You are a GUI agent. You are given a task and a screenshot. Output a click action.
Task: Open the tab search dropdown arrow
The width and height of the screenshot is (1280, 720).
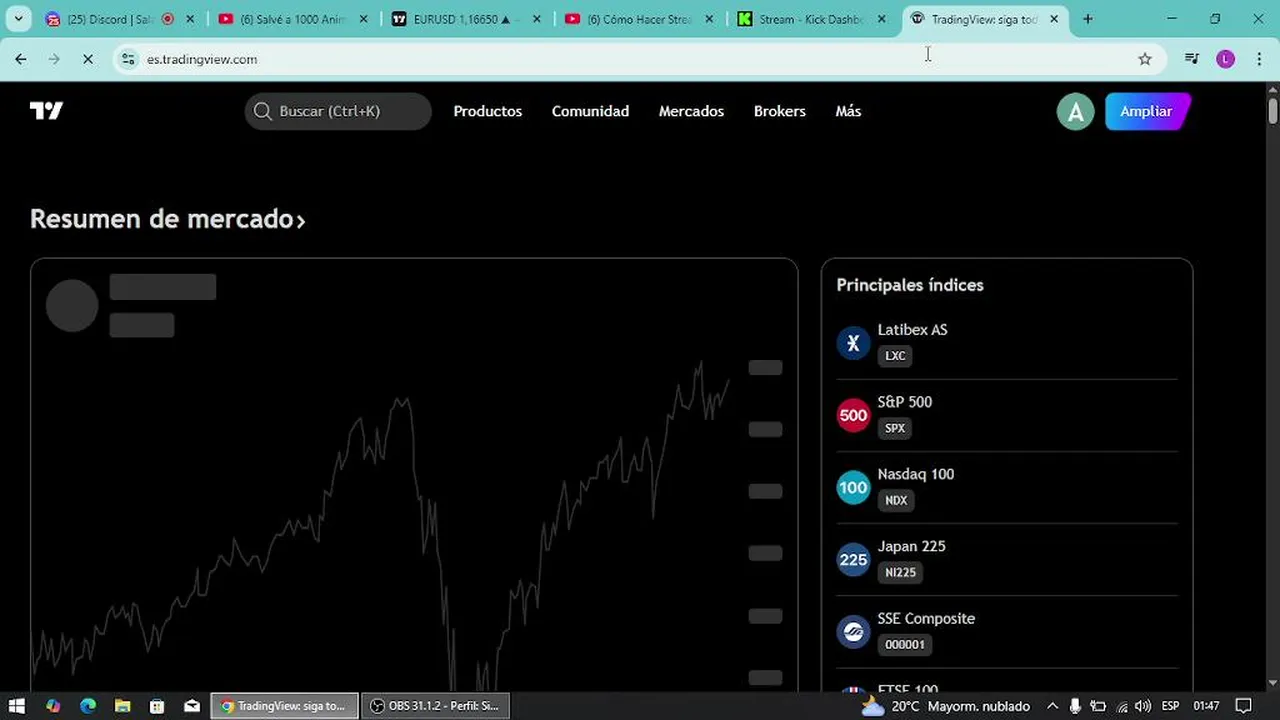[x=18, y=19]
